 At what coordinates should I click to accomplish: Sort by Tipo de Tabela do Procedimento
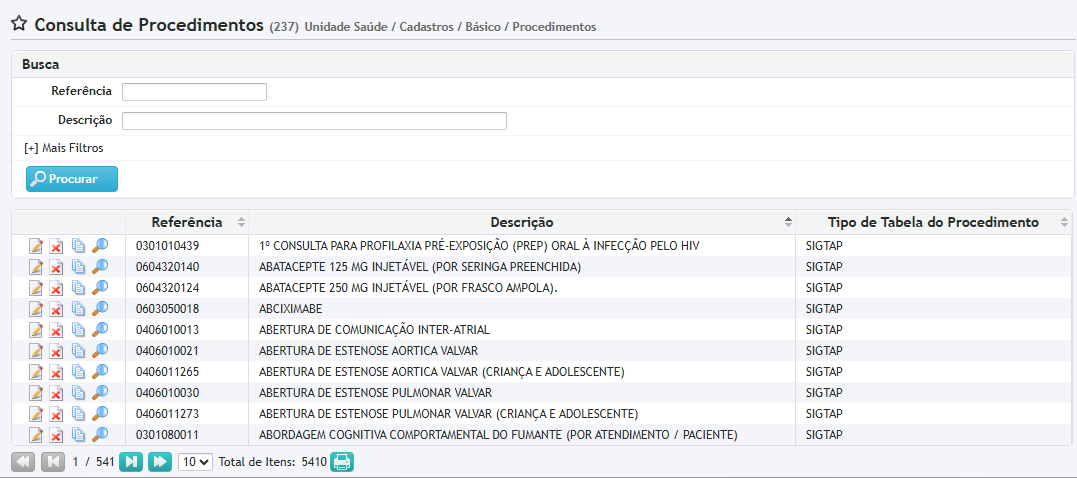[932, 222]
